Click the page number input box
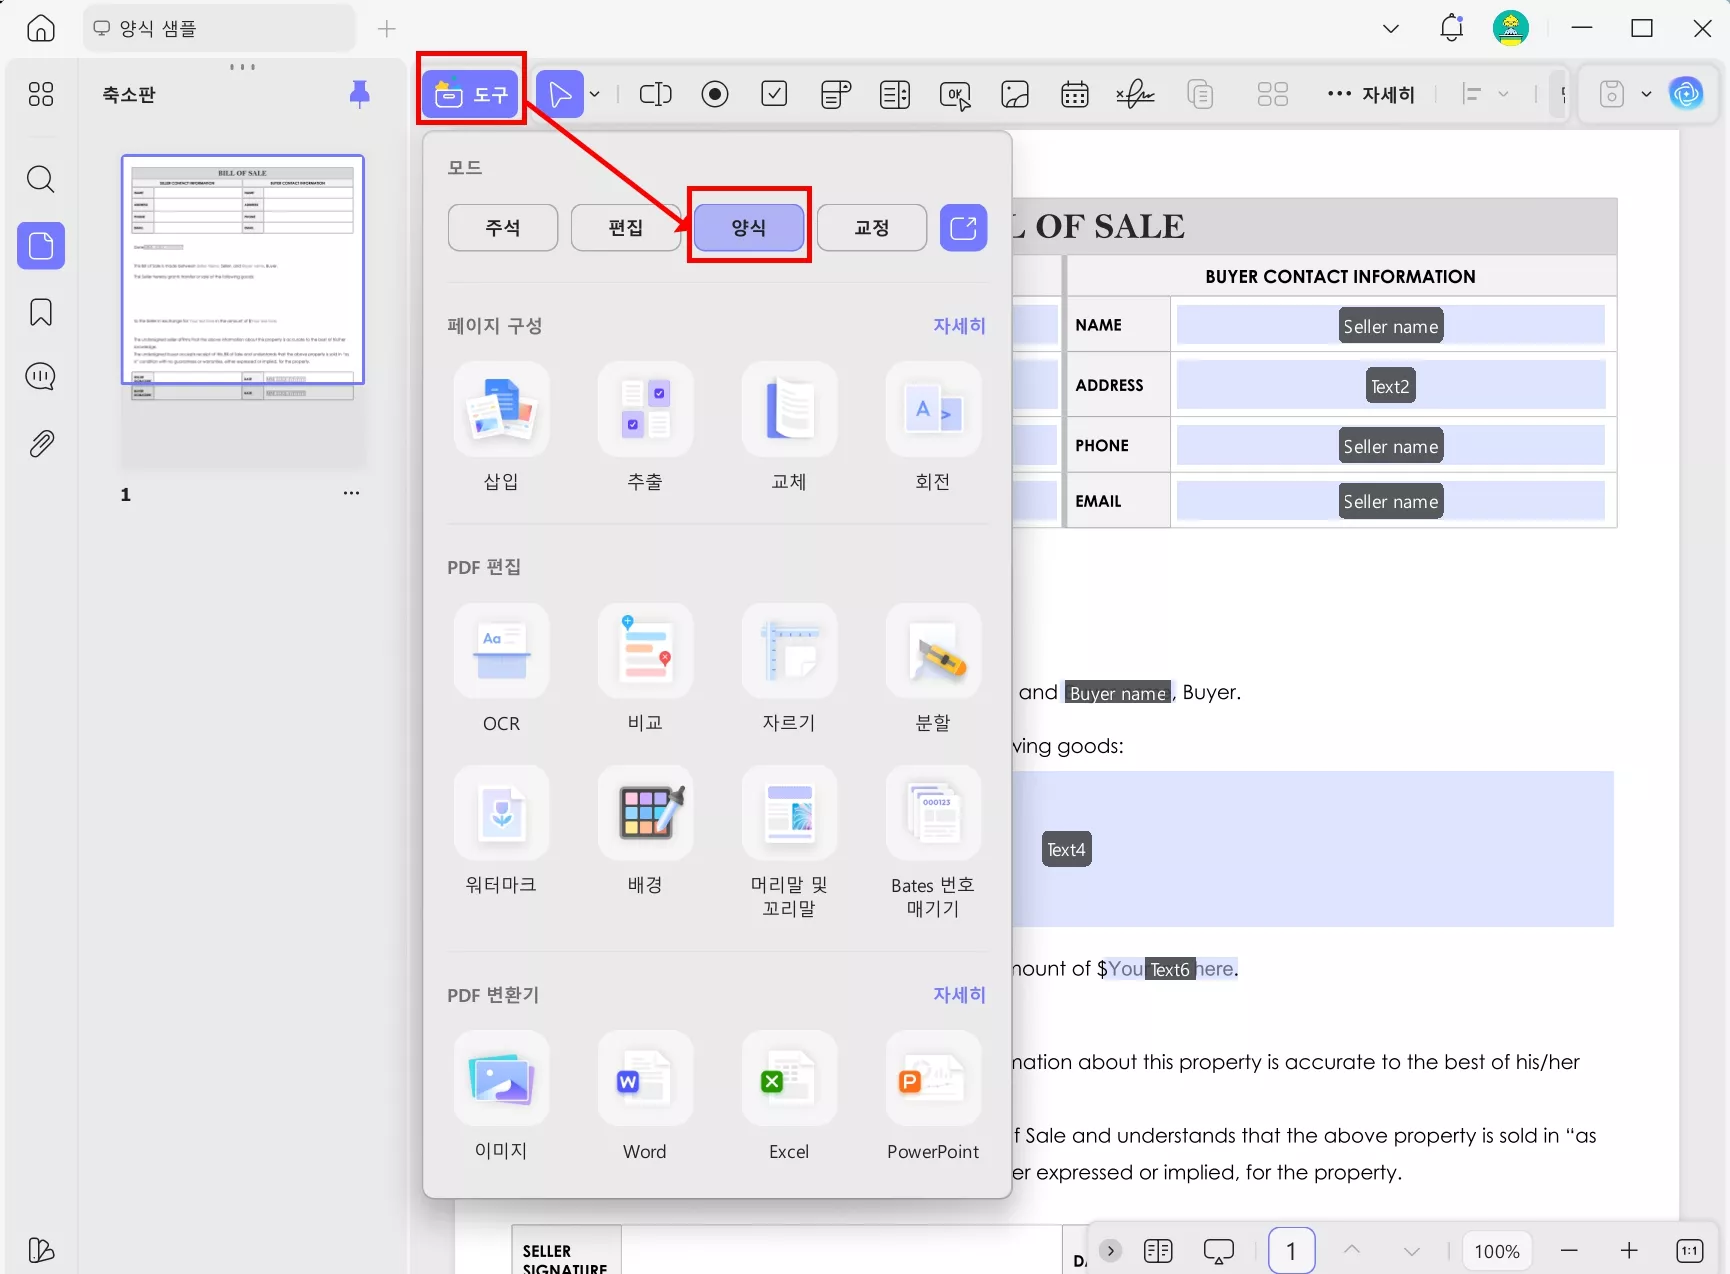Image resolution: width=1730 pixels, height=1274 pixels. [x=1291, y=1251]
